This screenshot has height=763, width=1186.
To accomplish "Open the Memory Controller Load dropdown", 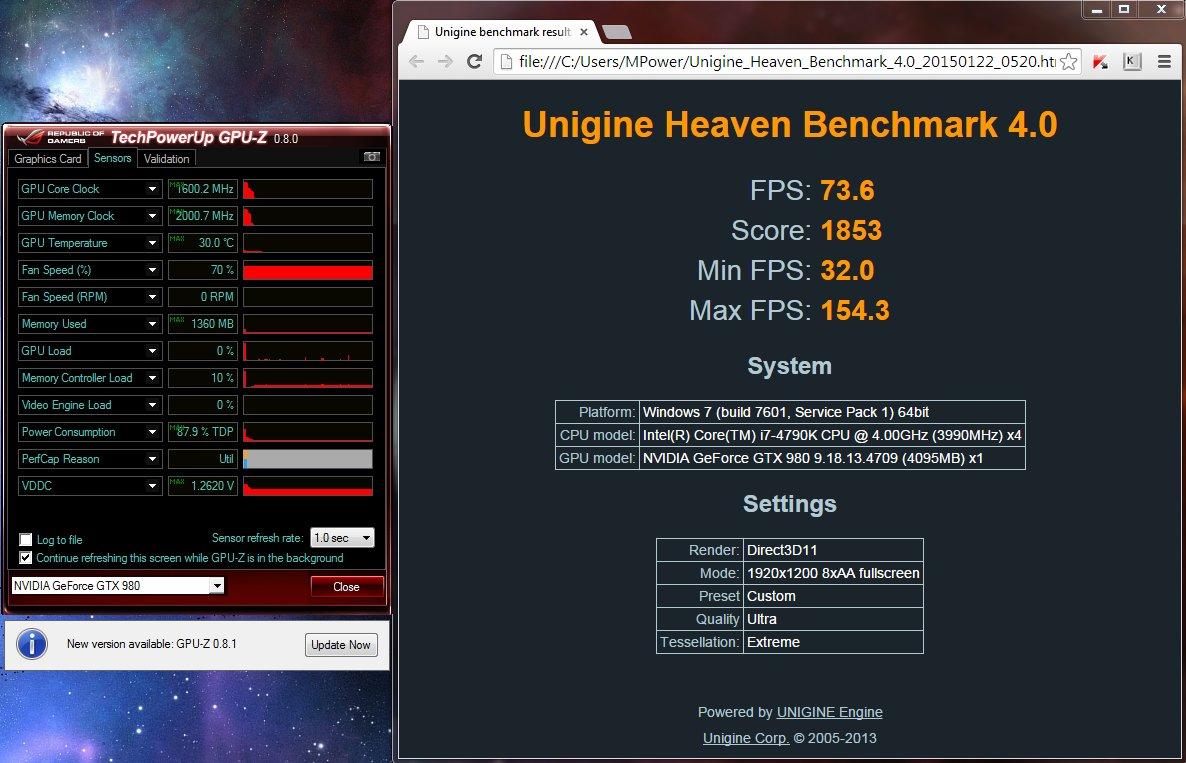I will click(x=152, y=377).
